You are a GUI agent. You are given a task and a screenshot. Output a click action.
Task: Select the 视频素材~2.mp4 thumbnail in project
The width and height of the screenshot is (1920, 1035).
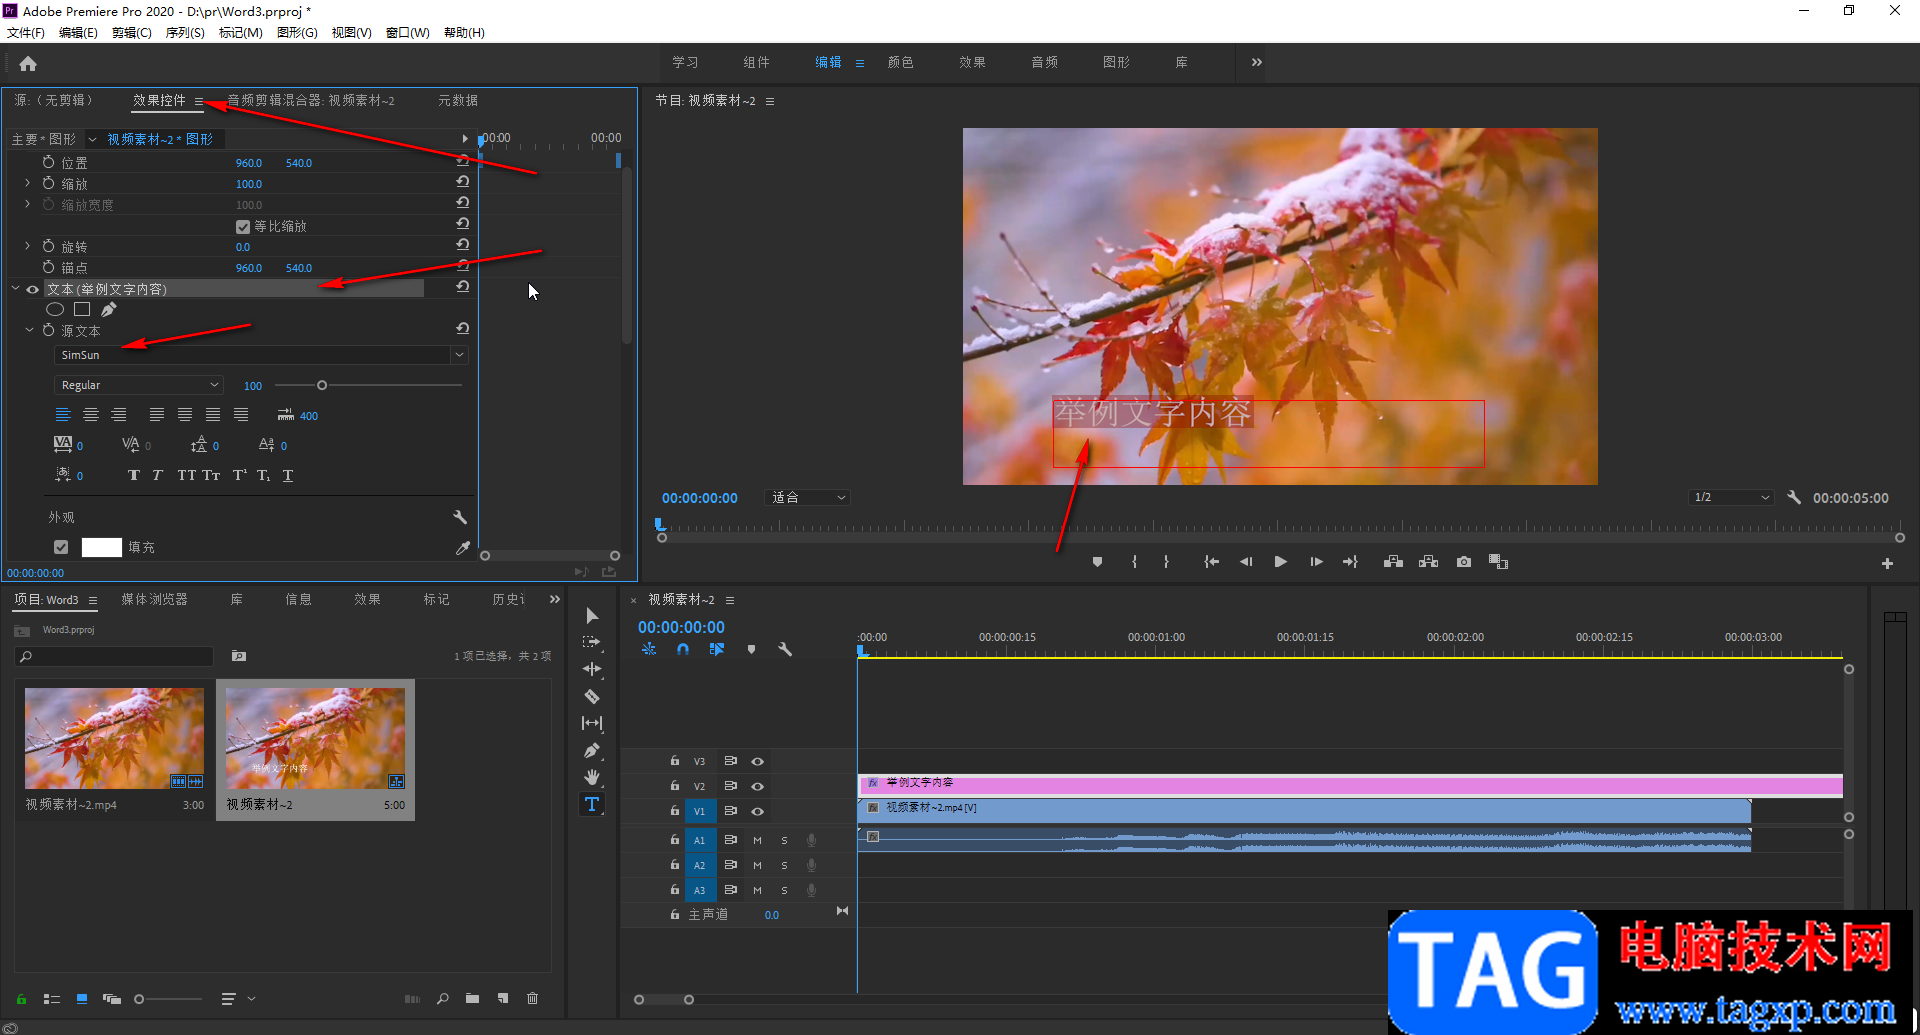click(114, 739)
